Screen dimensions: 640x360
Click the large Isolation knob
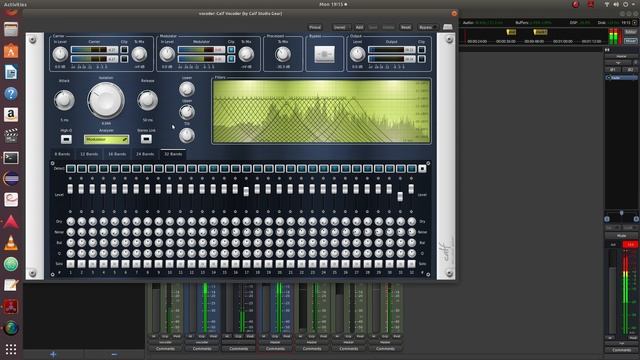tap(106, 100)
